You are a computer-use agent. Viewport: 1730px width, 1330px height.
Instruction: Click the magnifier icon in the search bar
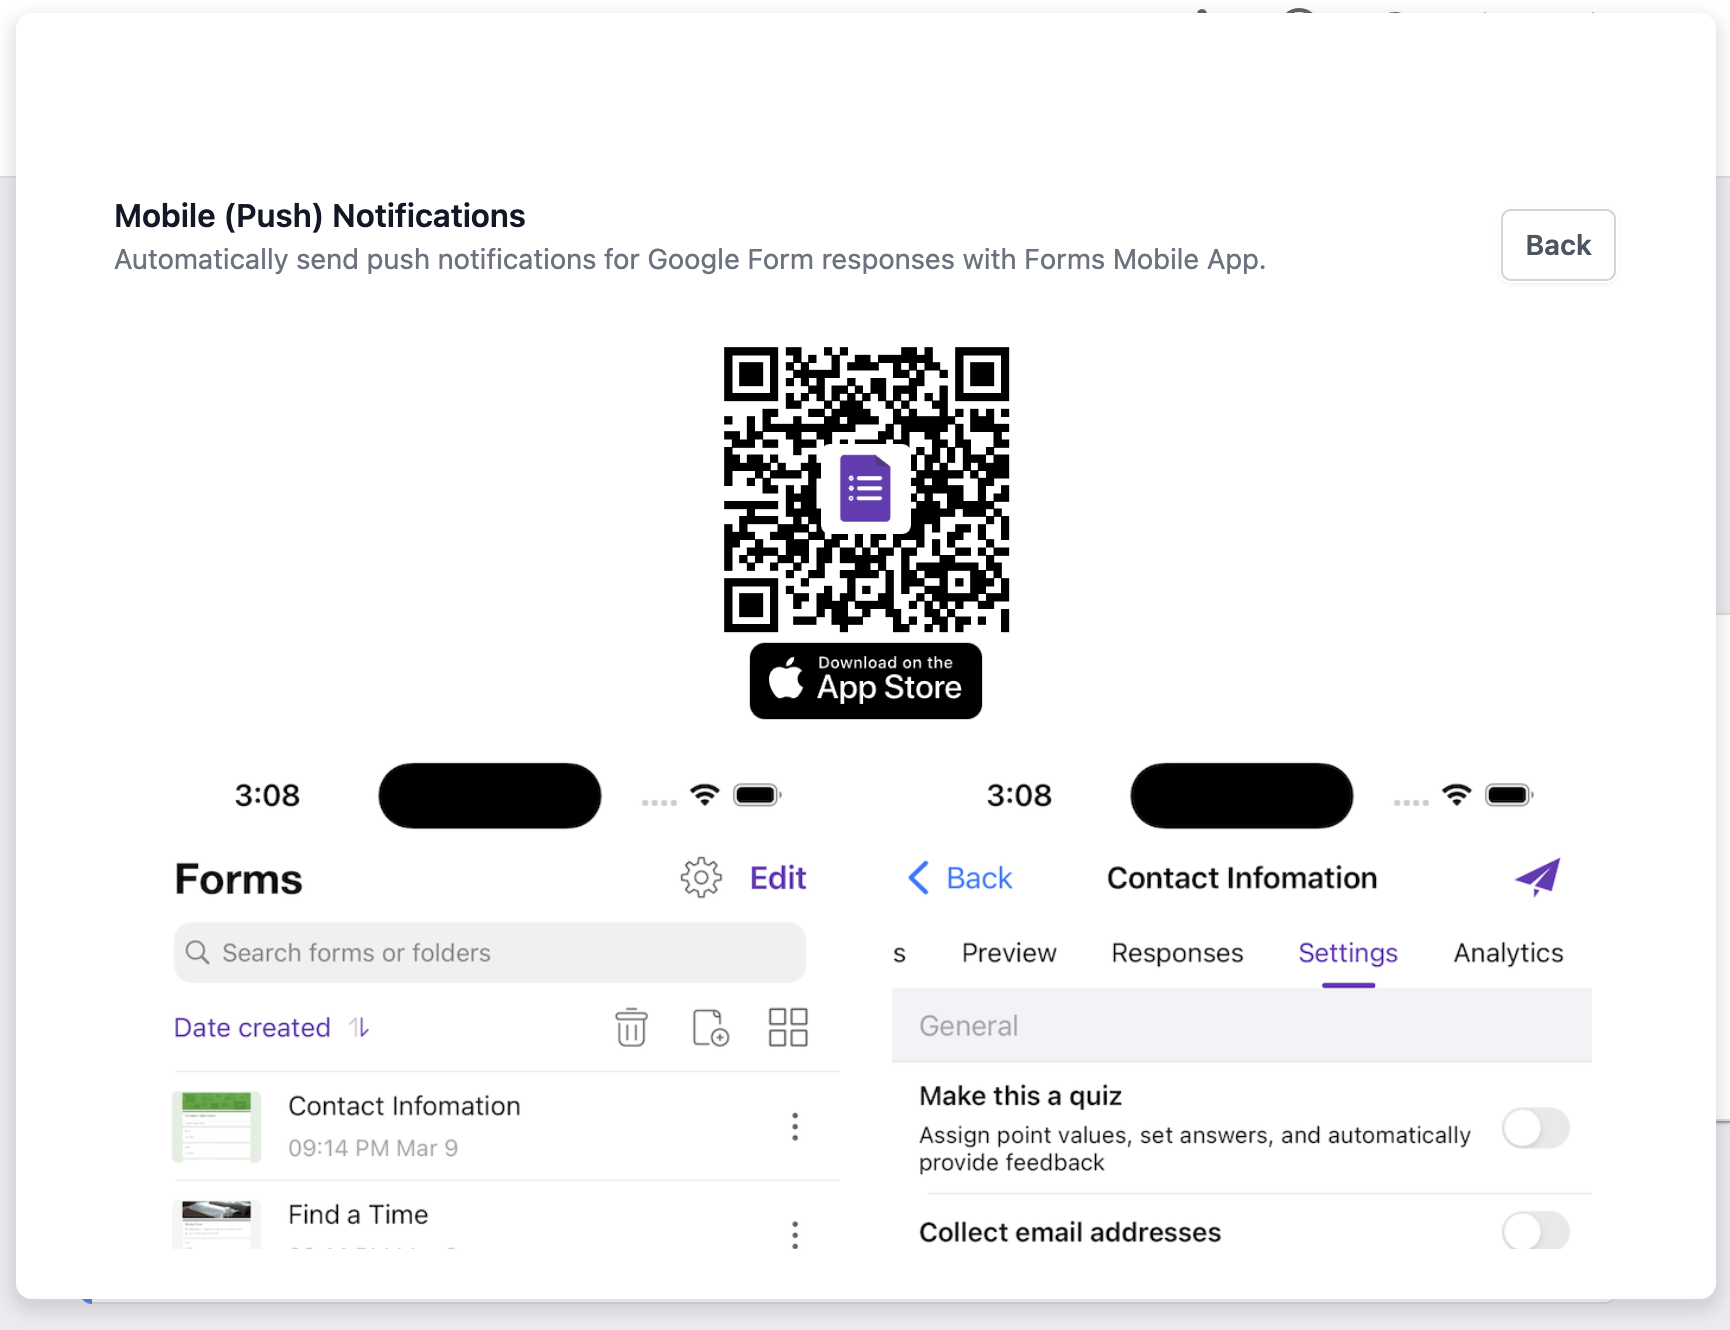pyautogui.click(x=199, y=952)
